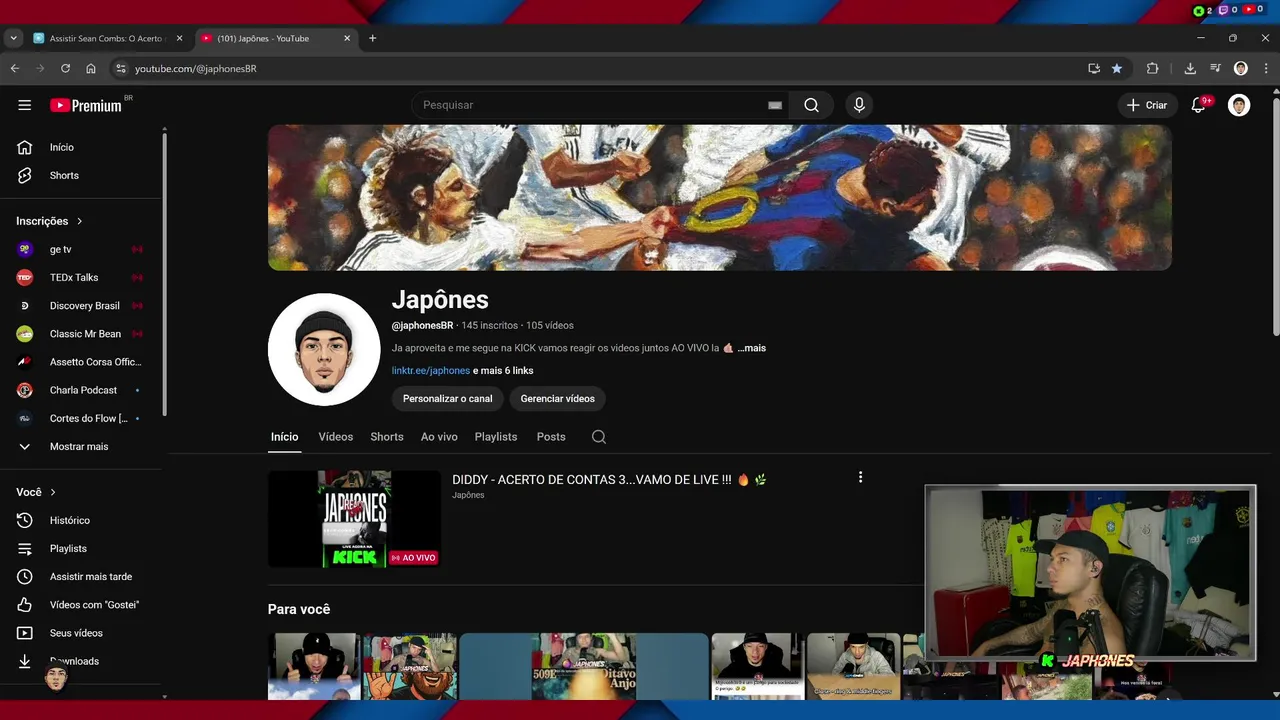1280x720 pixels.
Task: Open the tab search dropdown arrow
Action: 13,38
